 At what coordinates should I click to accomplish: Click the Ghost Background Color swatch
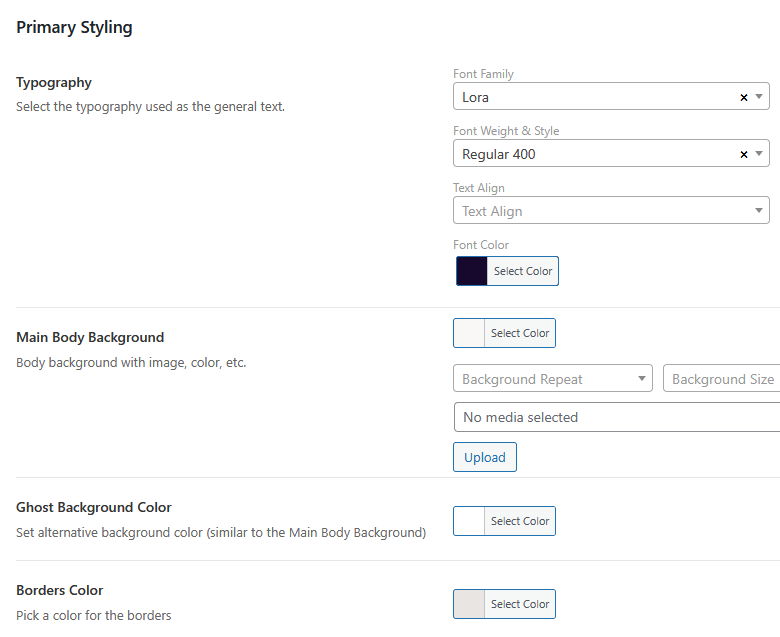coord(469,521)
